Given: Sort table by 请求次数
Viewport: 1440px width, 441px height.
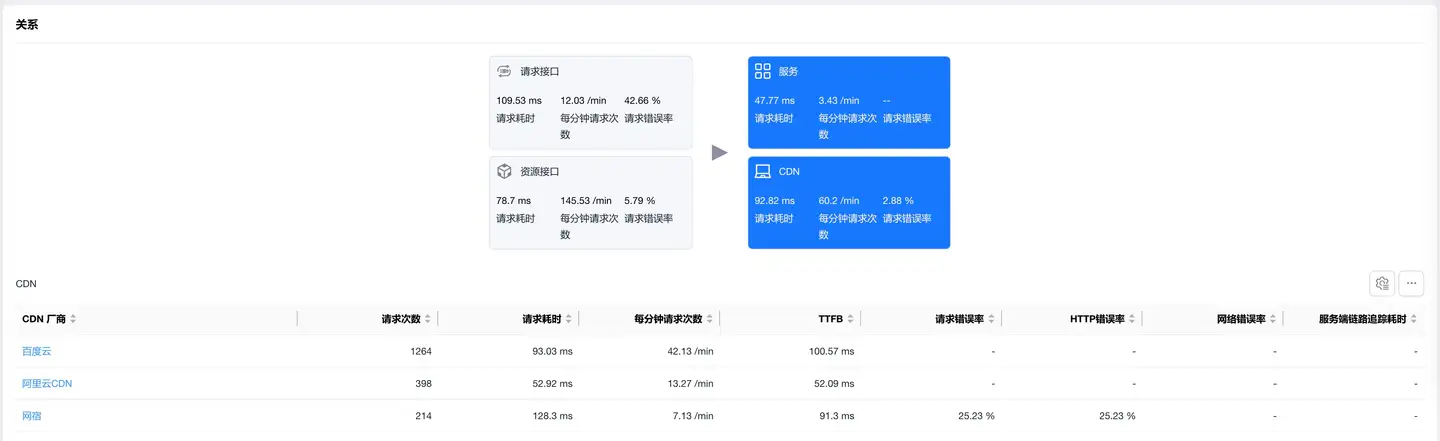Looking at the screenshot, I should tap(428, 319).
